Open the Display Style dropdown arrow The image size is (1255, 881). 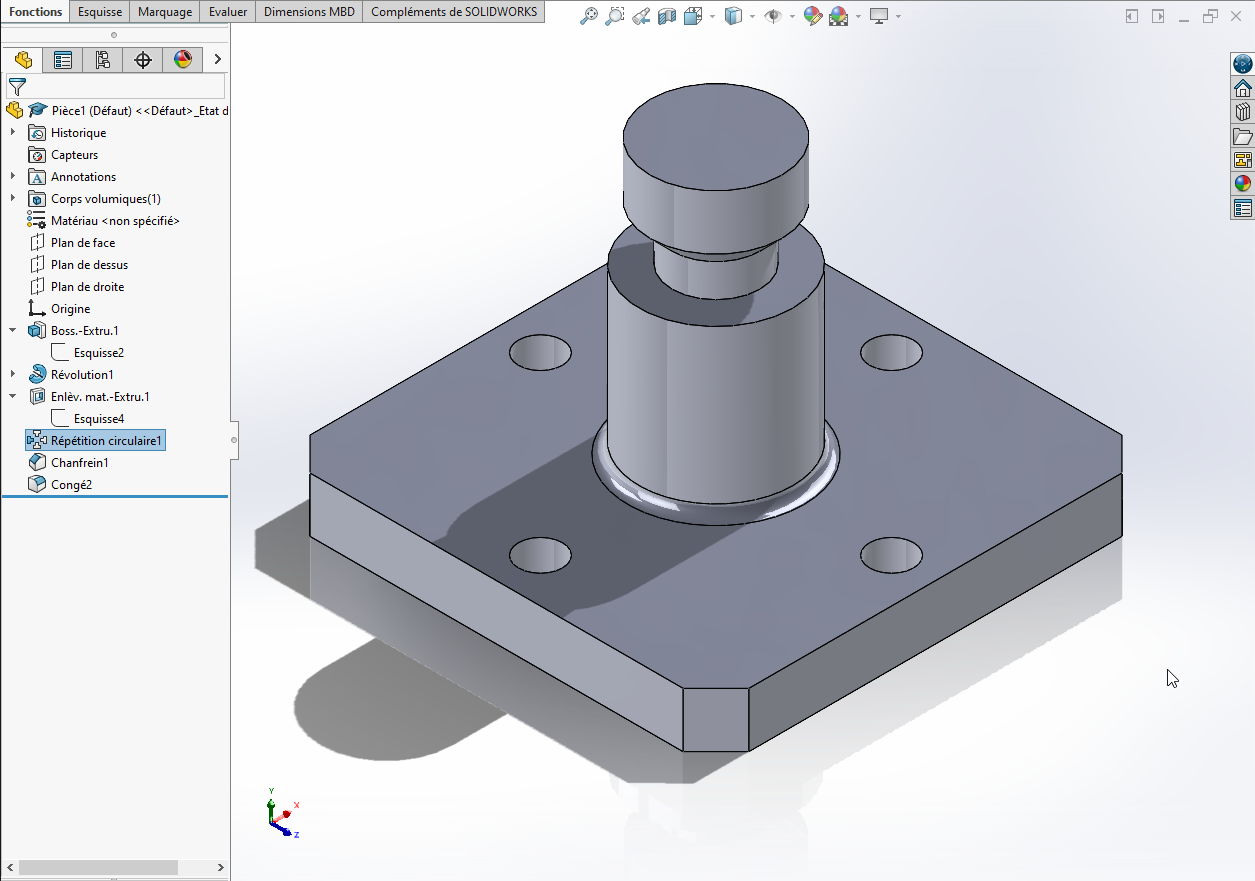[753, 17]
